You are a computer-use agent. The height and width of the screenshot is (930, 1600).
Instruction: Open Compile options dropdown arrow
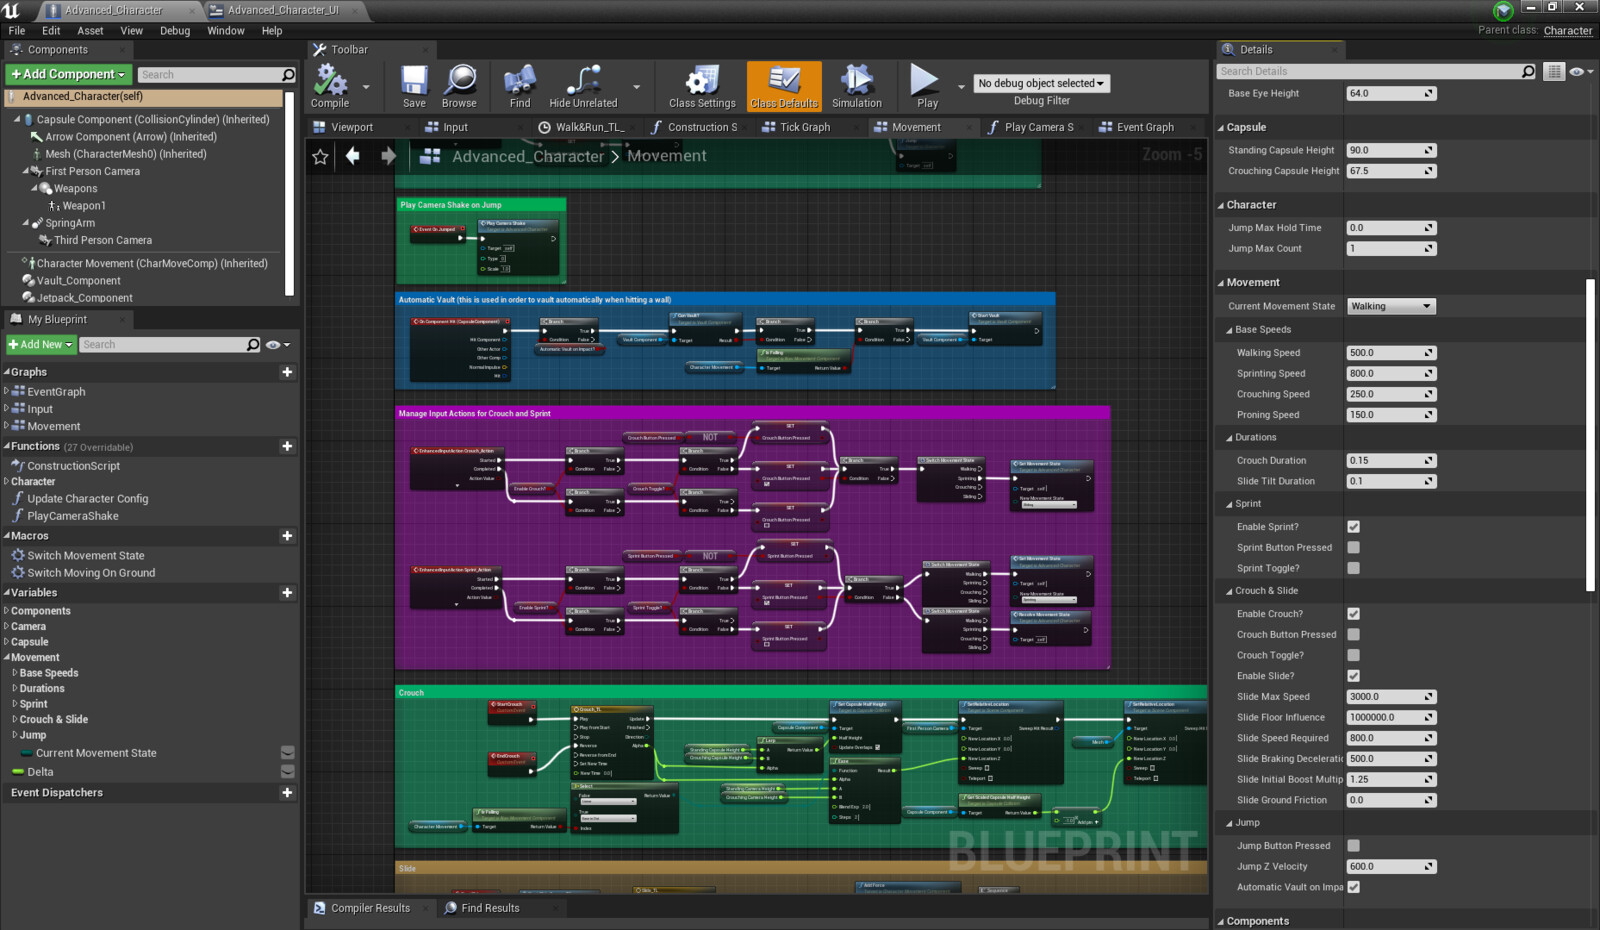coord(366,87)
